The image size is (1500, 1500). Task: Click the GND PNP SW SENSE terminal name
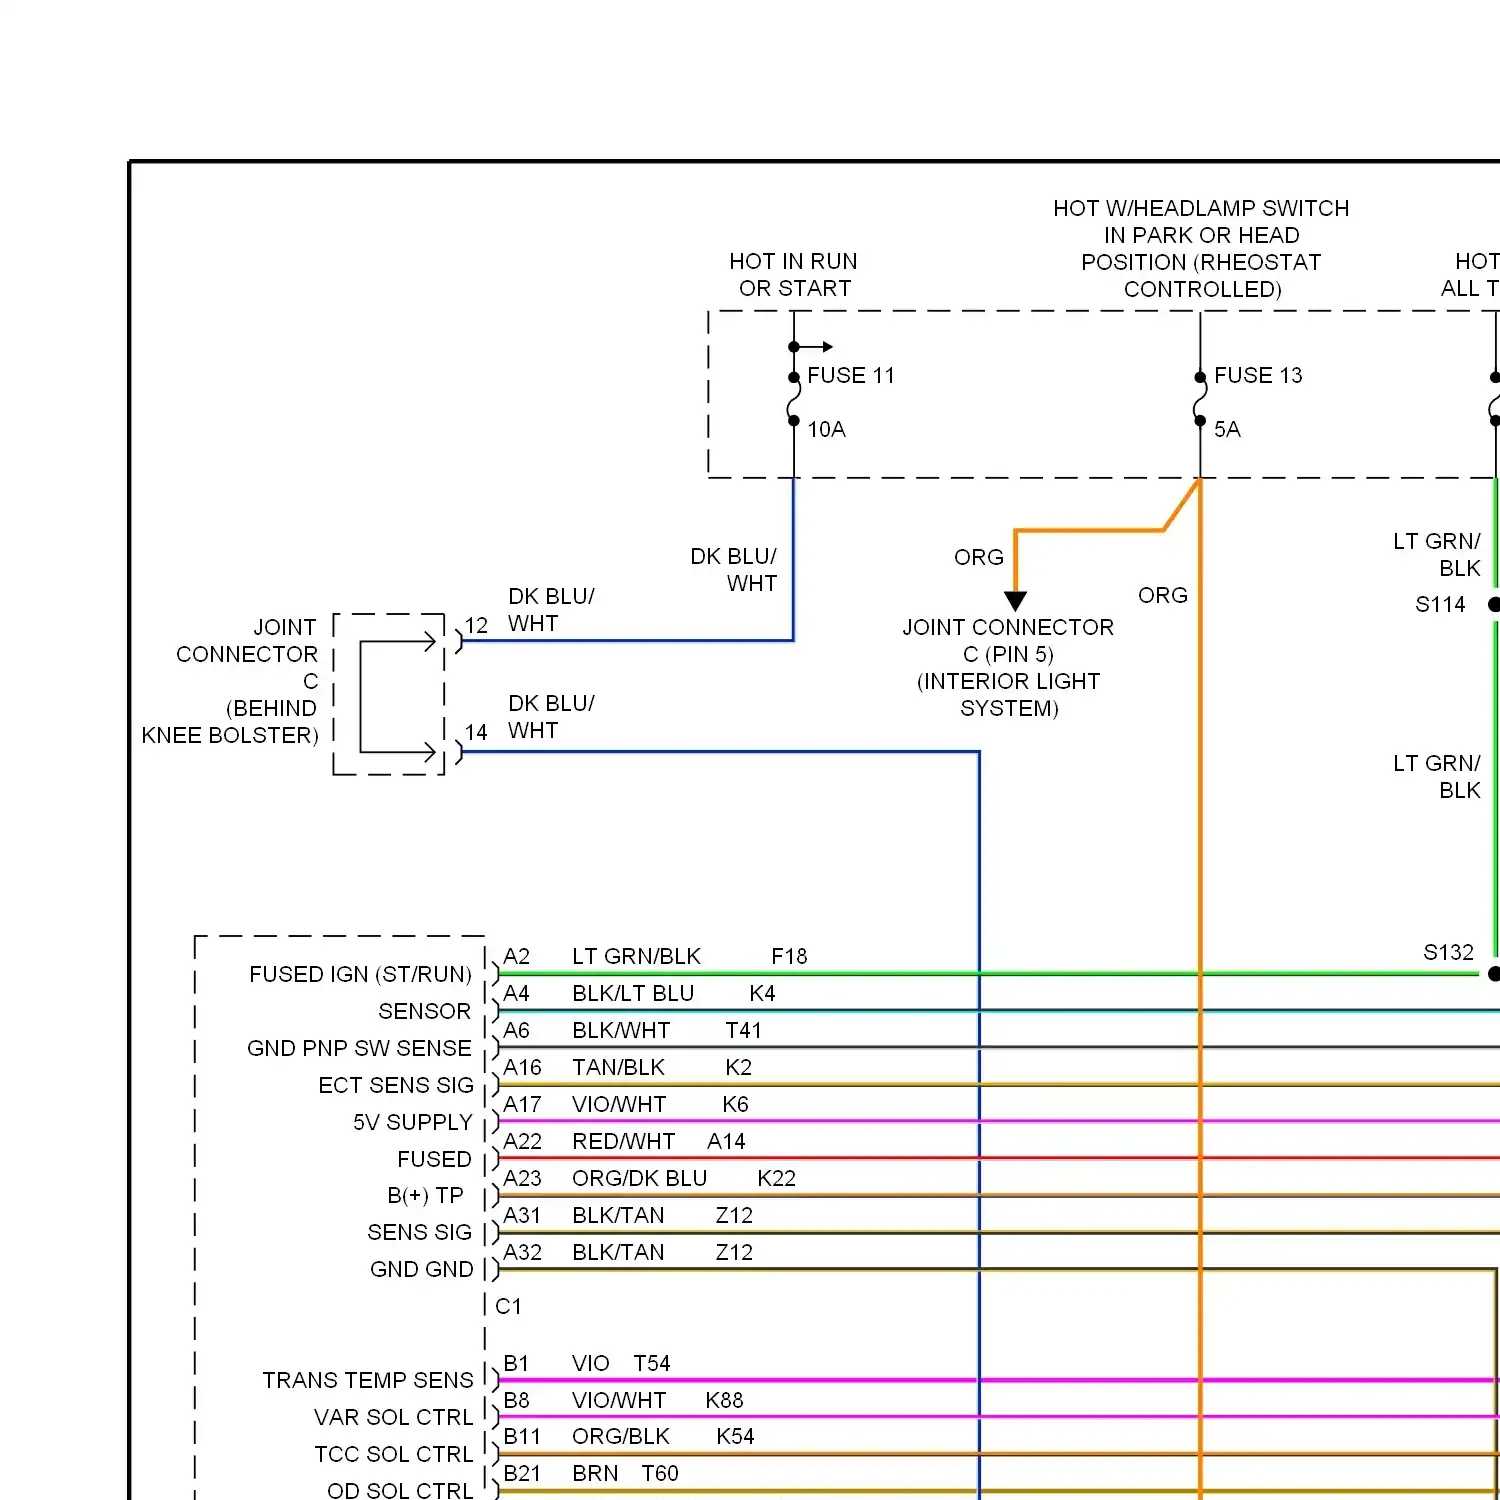[x=359, y=1048]
